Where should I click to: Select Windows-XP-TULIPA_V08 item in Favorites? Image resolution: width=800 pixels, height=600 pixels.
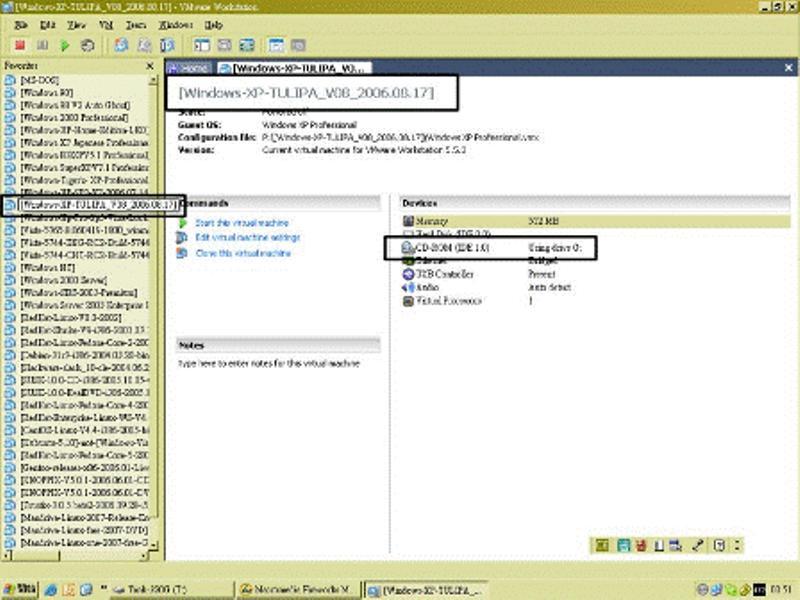[x=98, y=205]
